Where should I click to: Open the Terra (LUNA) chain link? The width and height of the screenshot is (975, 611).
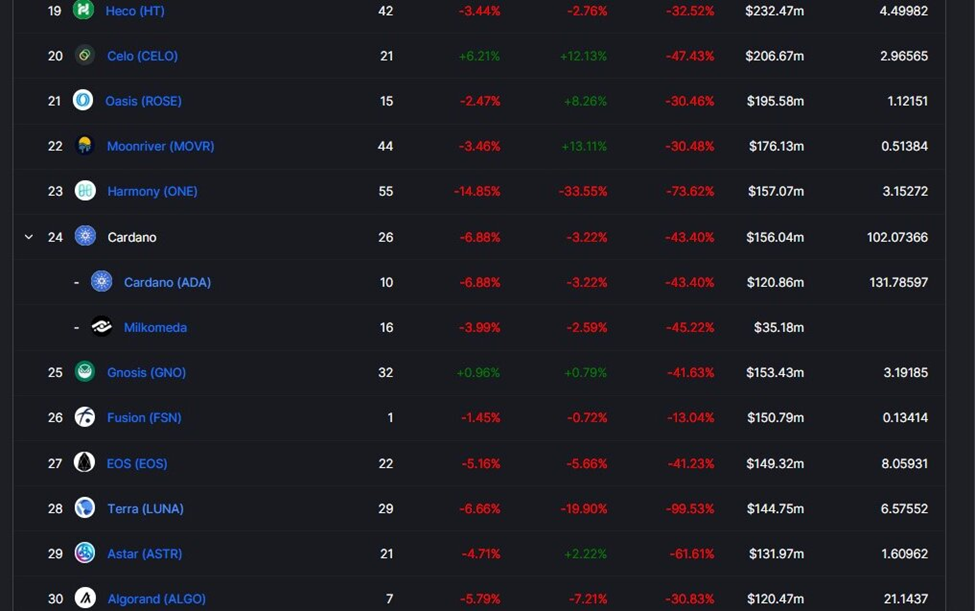coord(146,508)
